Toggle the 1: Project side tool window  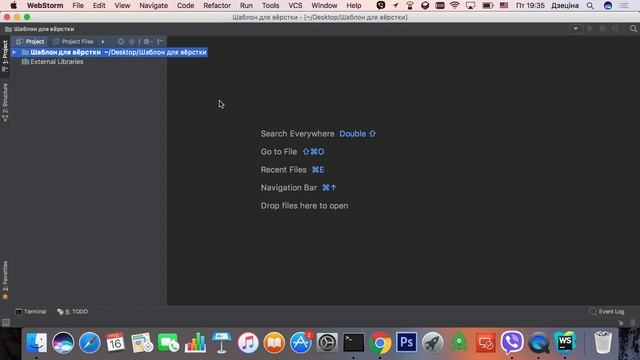[x=5, y=56]
